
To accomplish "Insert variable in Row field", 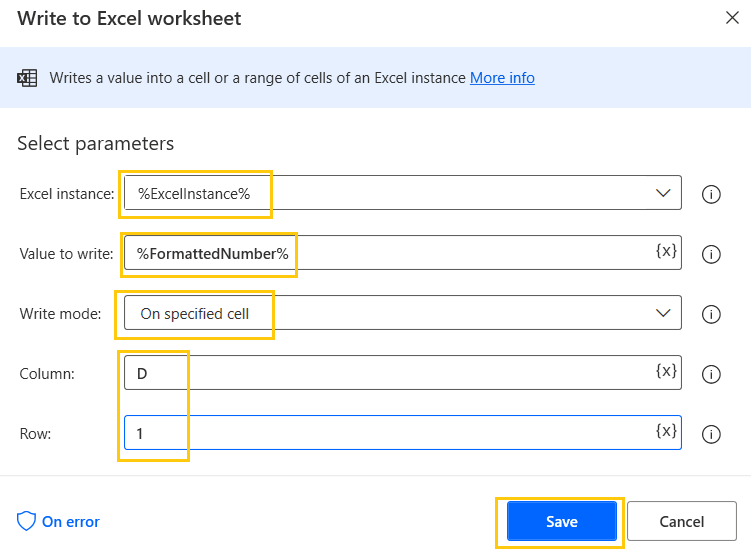I will 666,431.
